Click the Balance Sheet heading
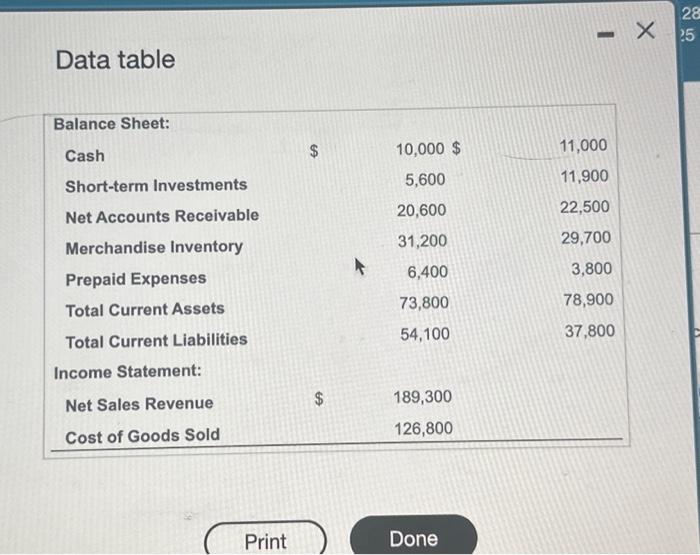 click(x=112, y=124)
